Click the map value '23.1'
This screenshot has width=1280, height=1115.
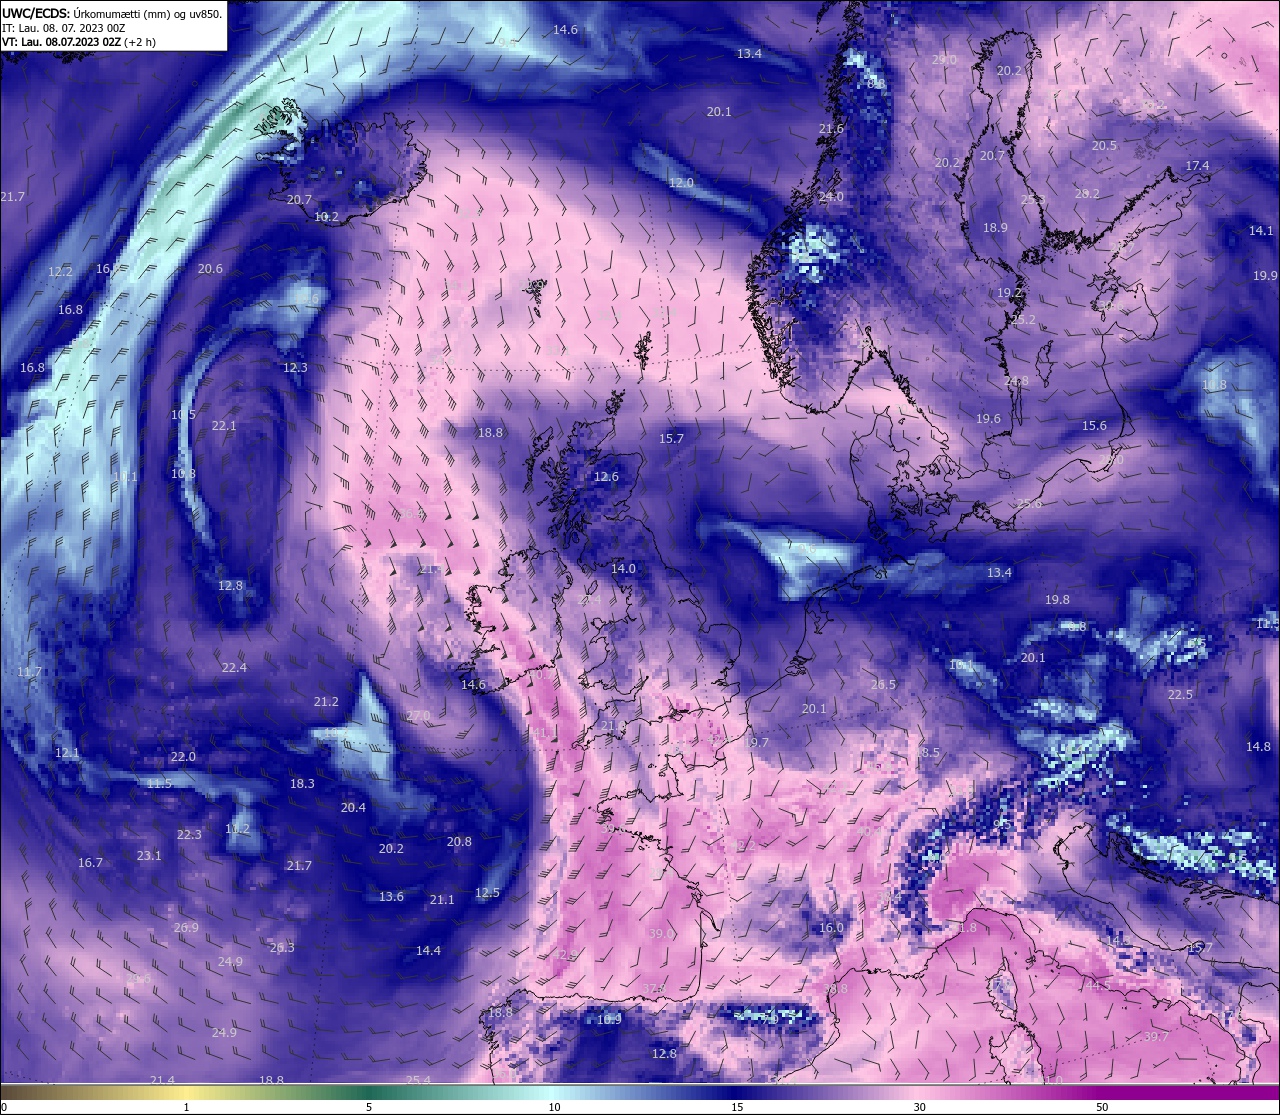click(x=149, y=856)
